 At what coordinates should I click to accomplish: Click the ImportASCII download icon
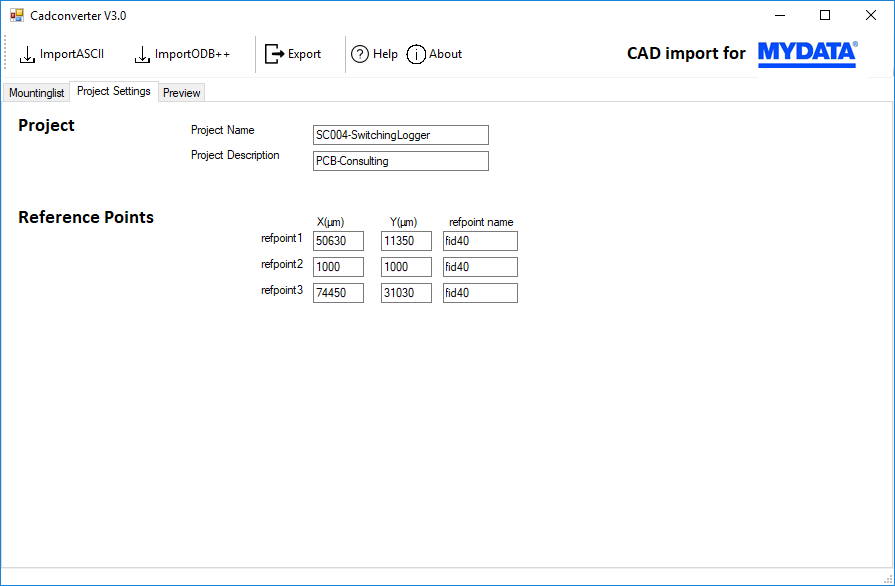(x=27, y=55)
